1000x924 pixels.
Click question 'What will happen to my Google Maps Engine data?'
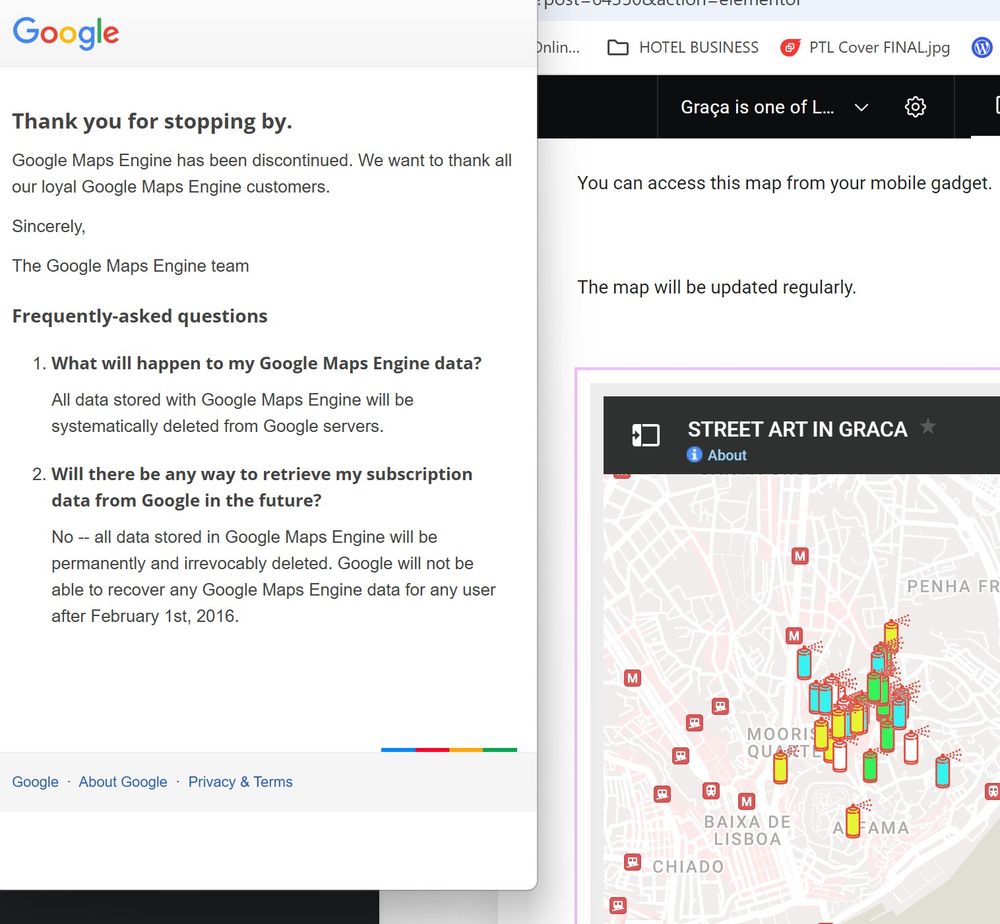click(267, 363)
